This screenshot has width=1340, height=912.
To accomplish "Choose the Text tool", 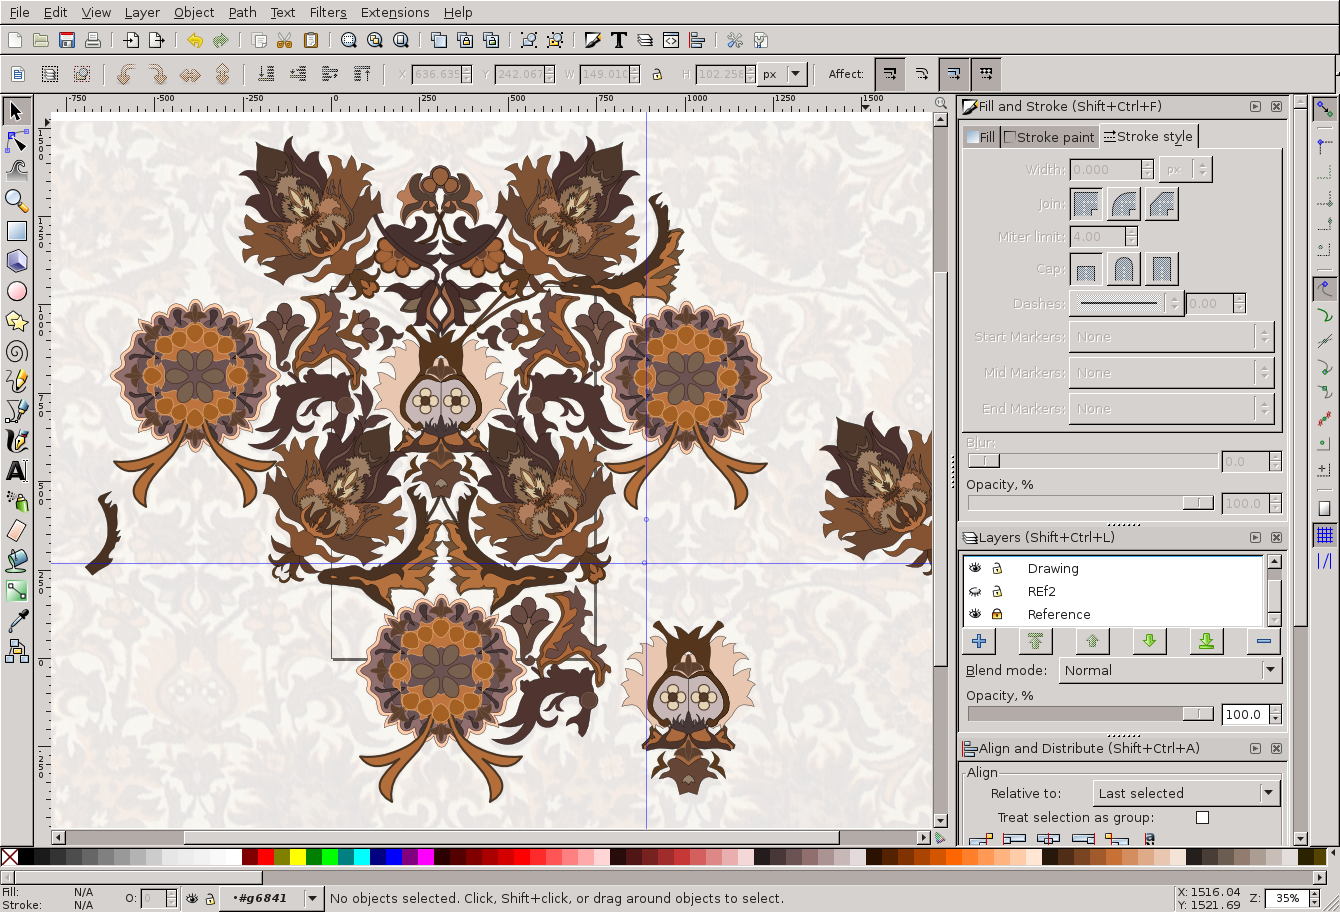I will click(16, 471).
